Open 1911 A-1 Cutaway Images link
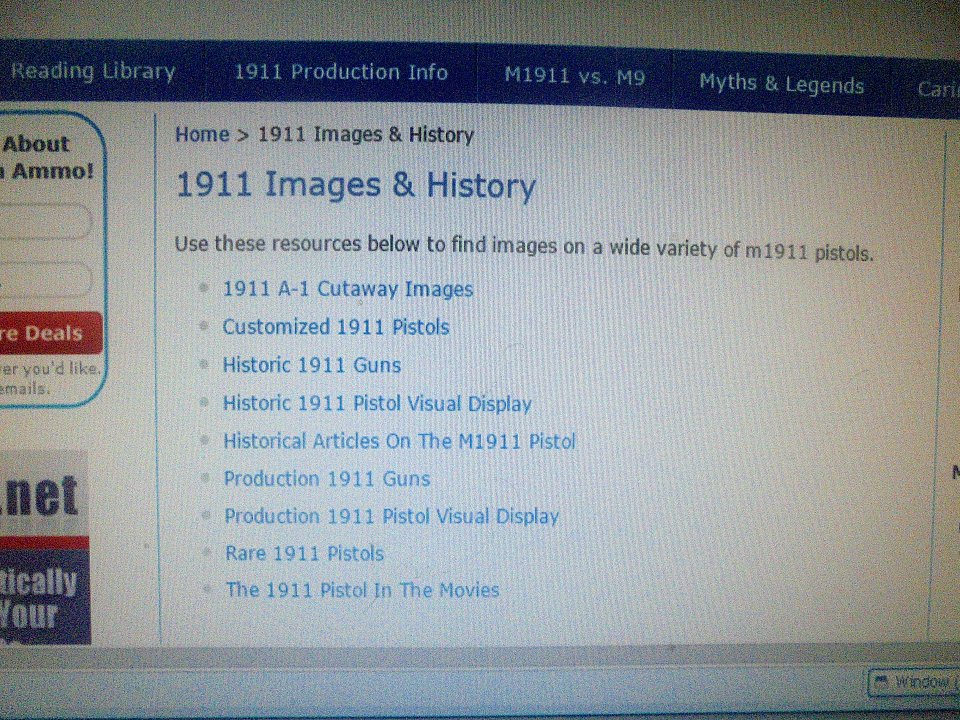The image size is (960, 720). (348, 288)
